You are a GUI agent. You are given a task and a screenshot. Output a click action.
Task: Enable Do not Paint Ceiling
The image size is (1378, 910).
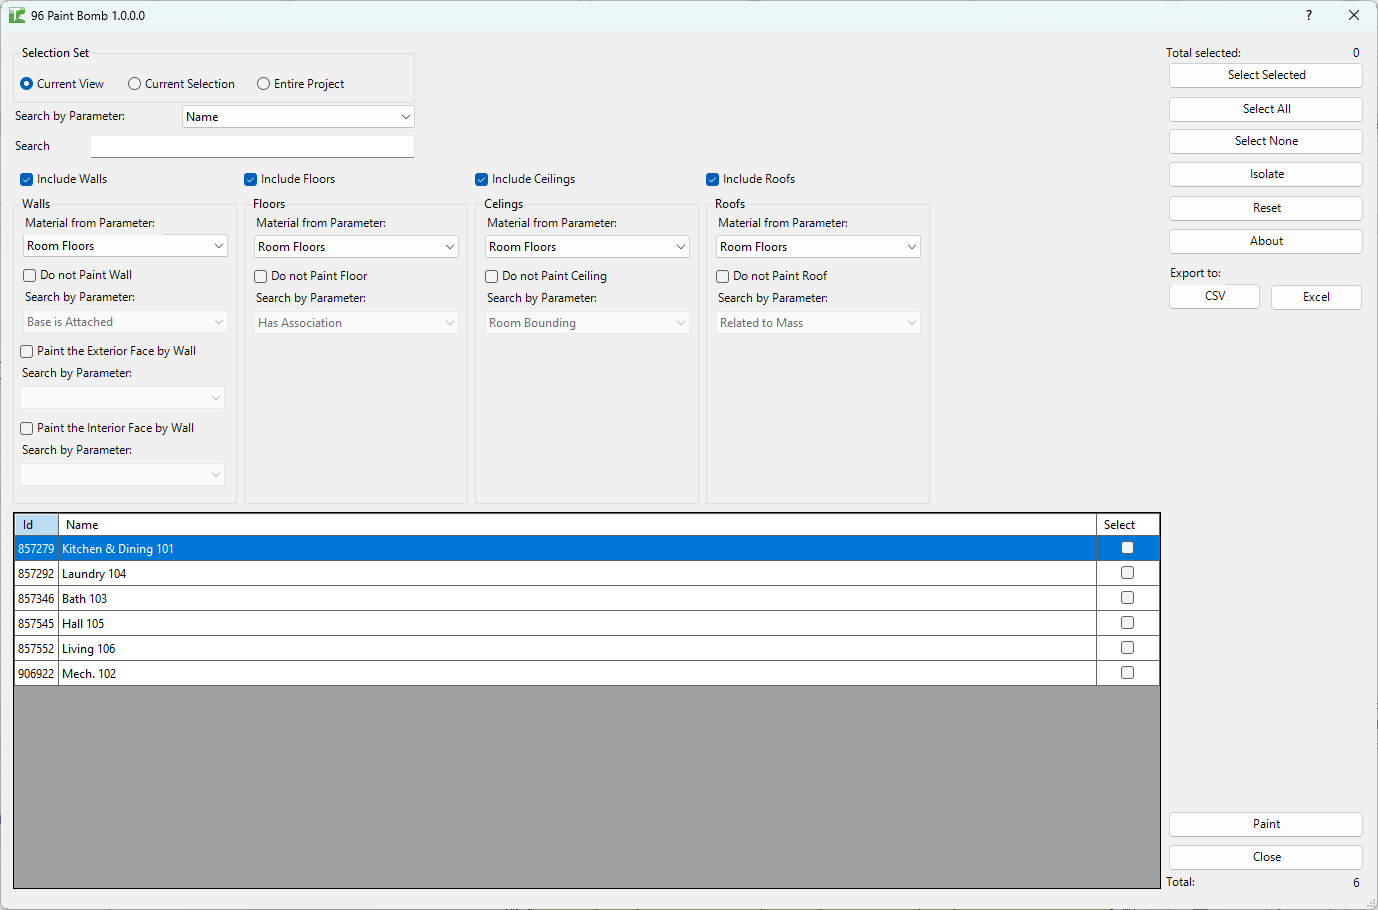(491, 275)
